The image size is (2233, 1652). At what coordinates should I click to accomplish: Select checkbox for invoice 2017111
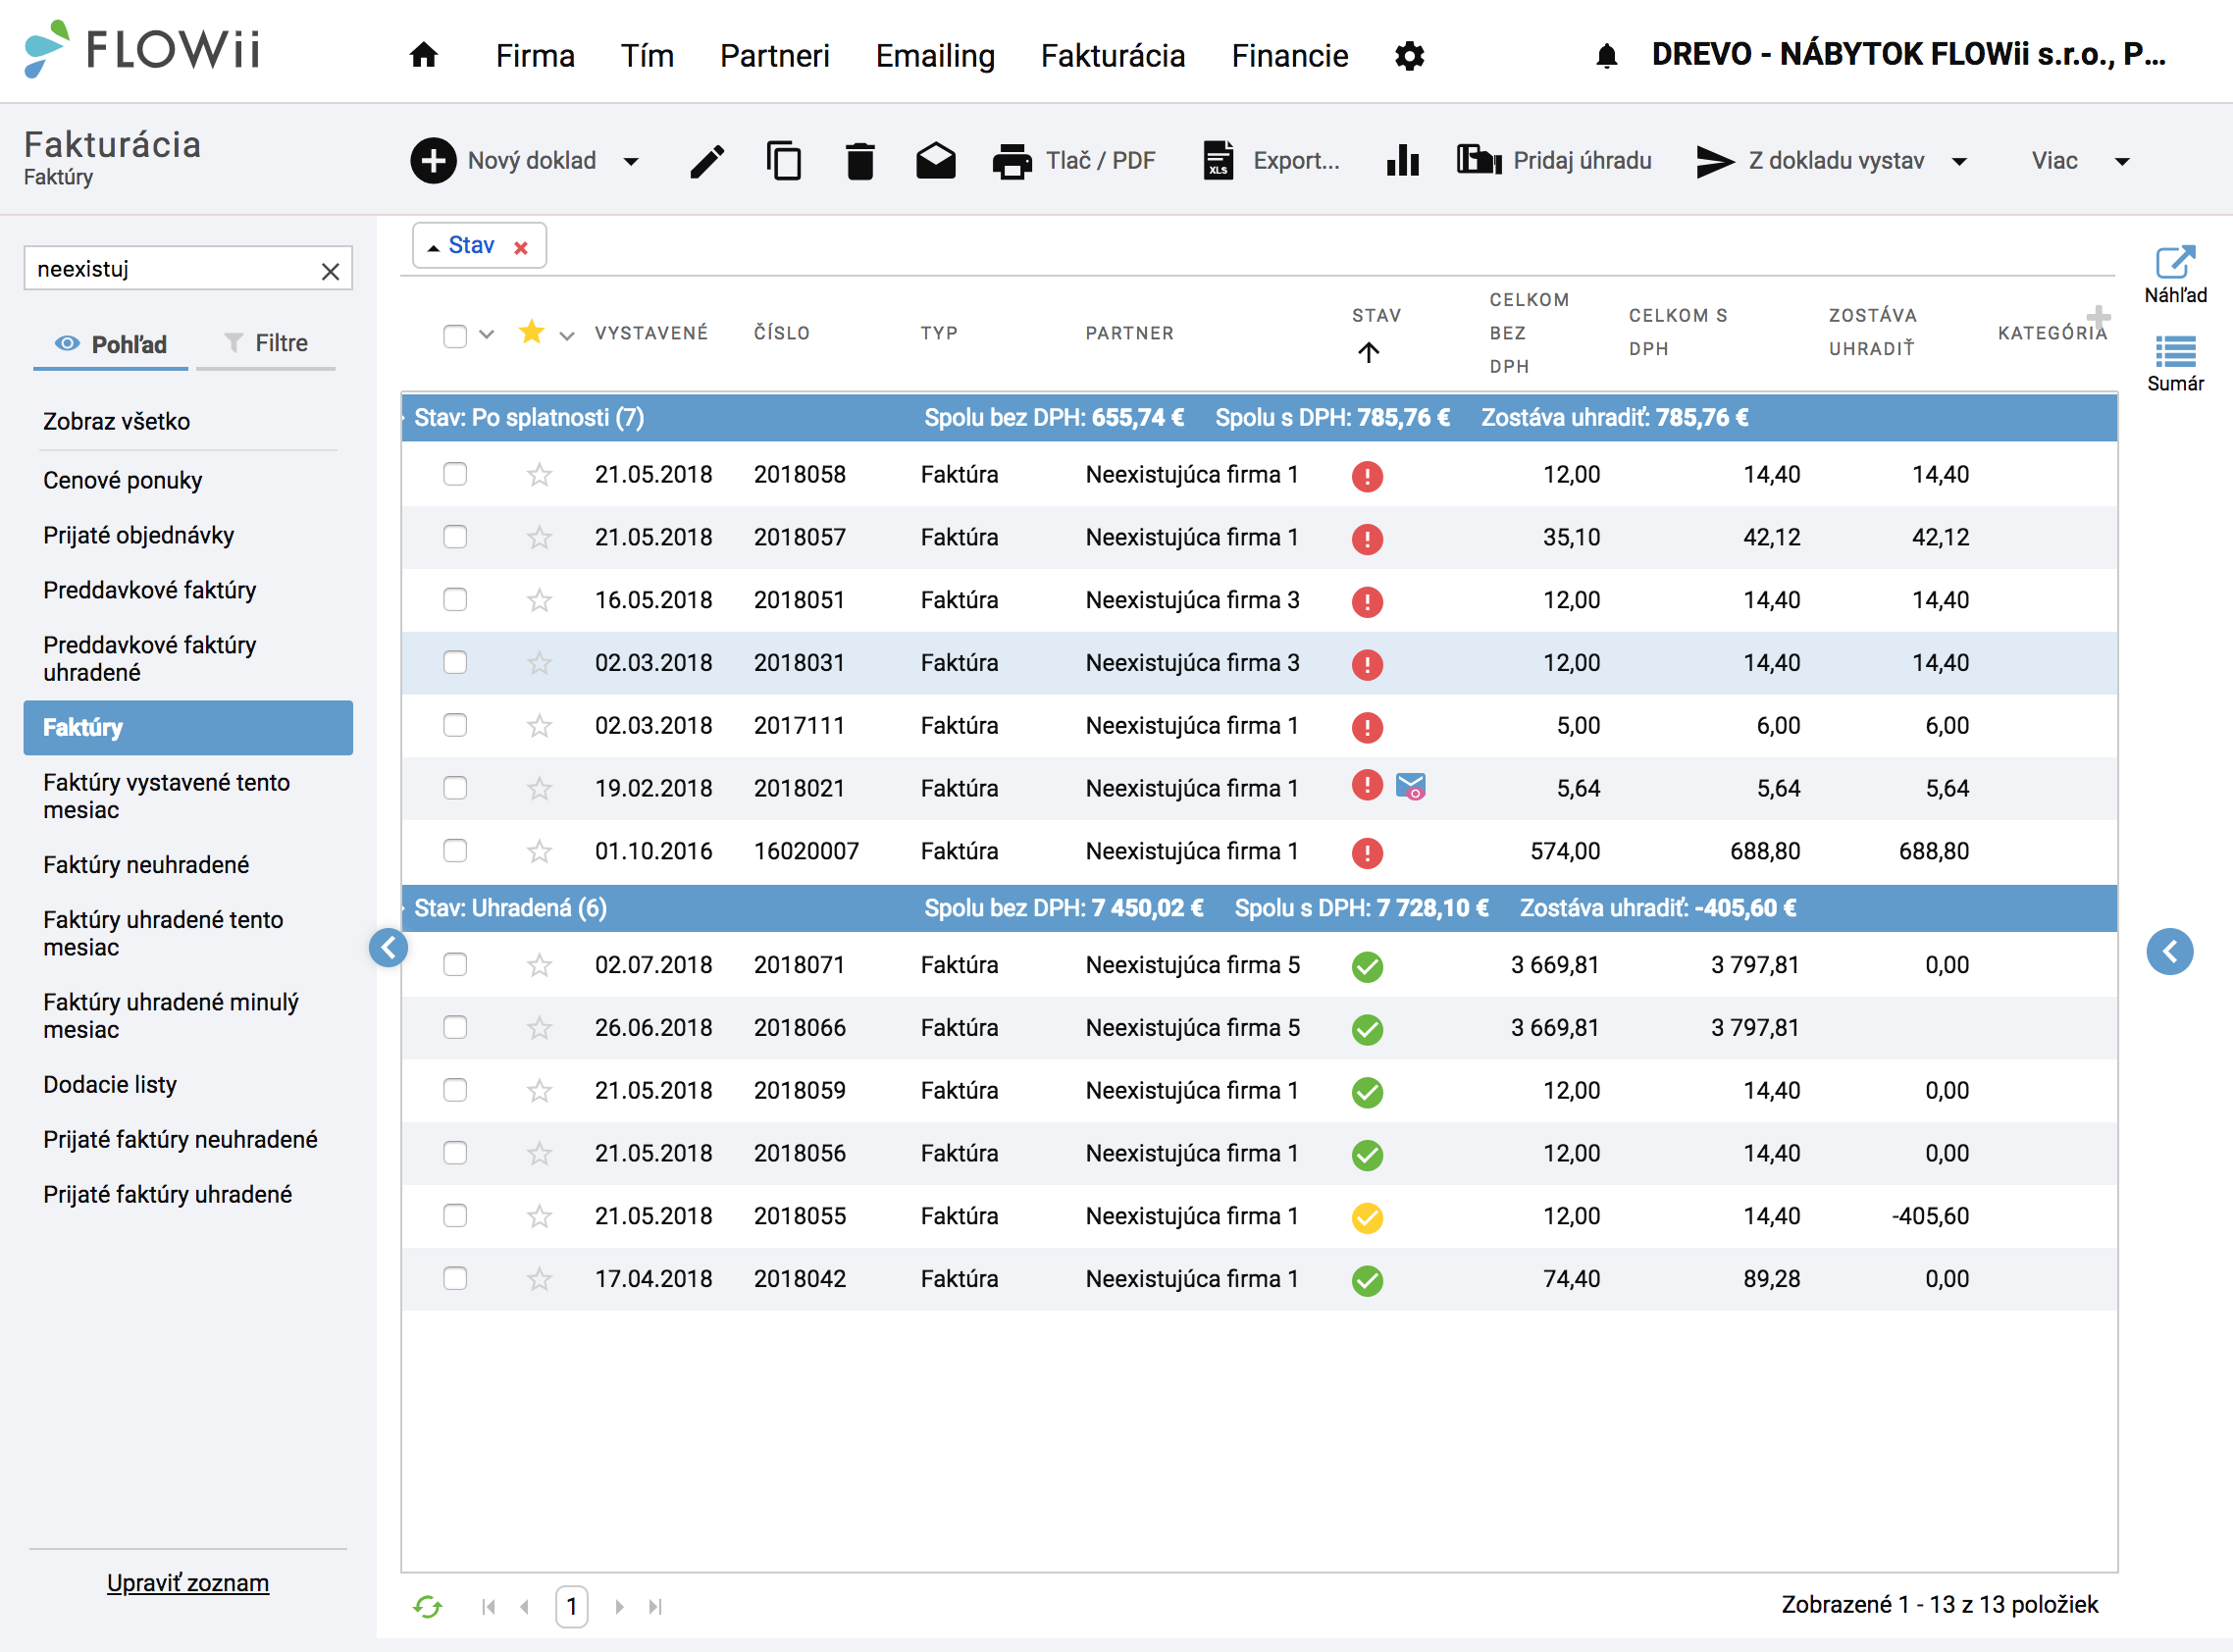click(x=455, y=725)
